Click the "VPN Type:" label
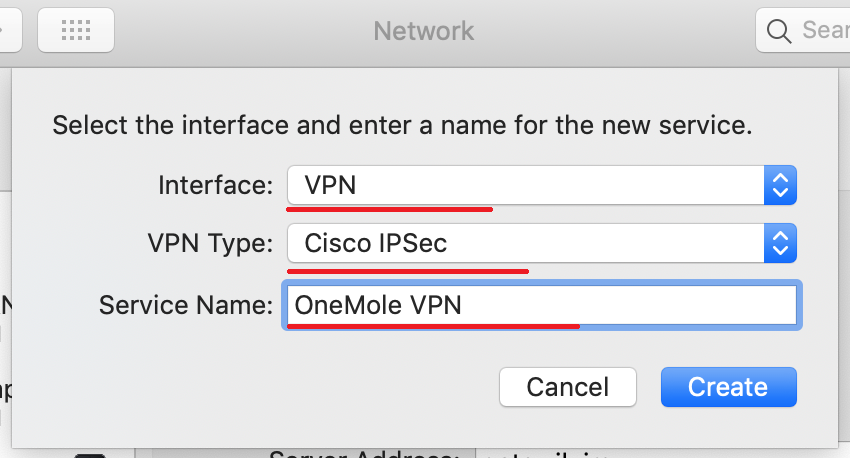The width and height of the screenshot is (850, 458). point(210,243)
